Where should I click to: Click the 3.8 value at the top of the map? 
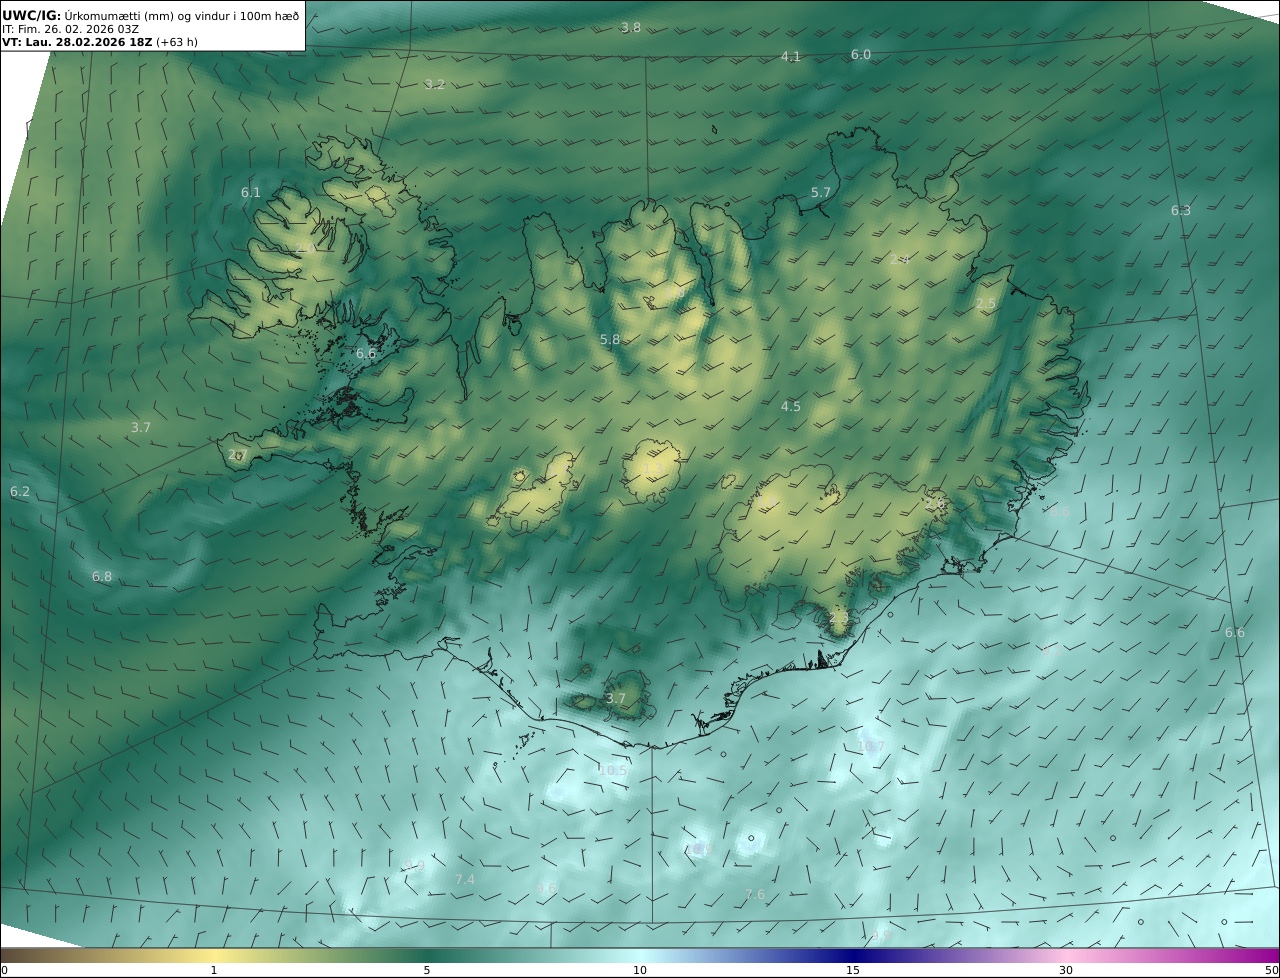pos(631,27)
